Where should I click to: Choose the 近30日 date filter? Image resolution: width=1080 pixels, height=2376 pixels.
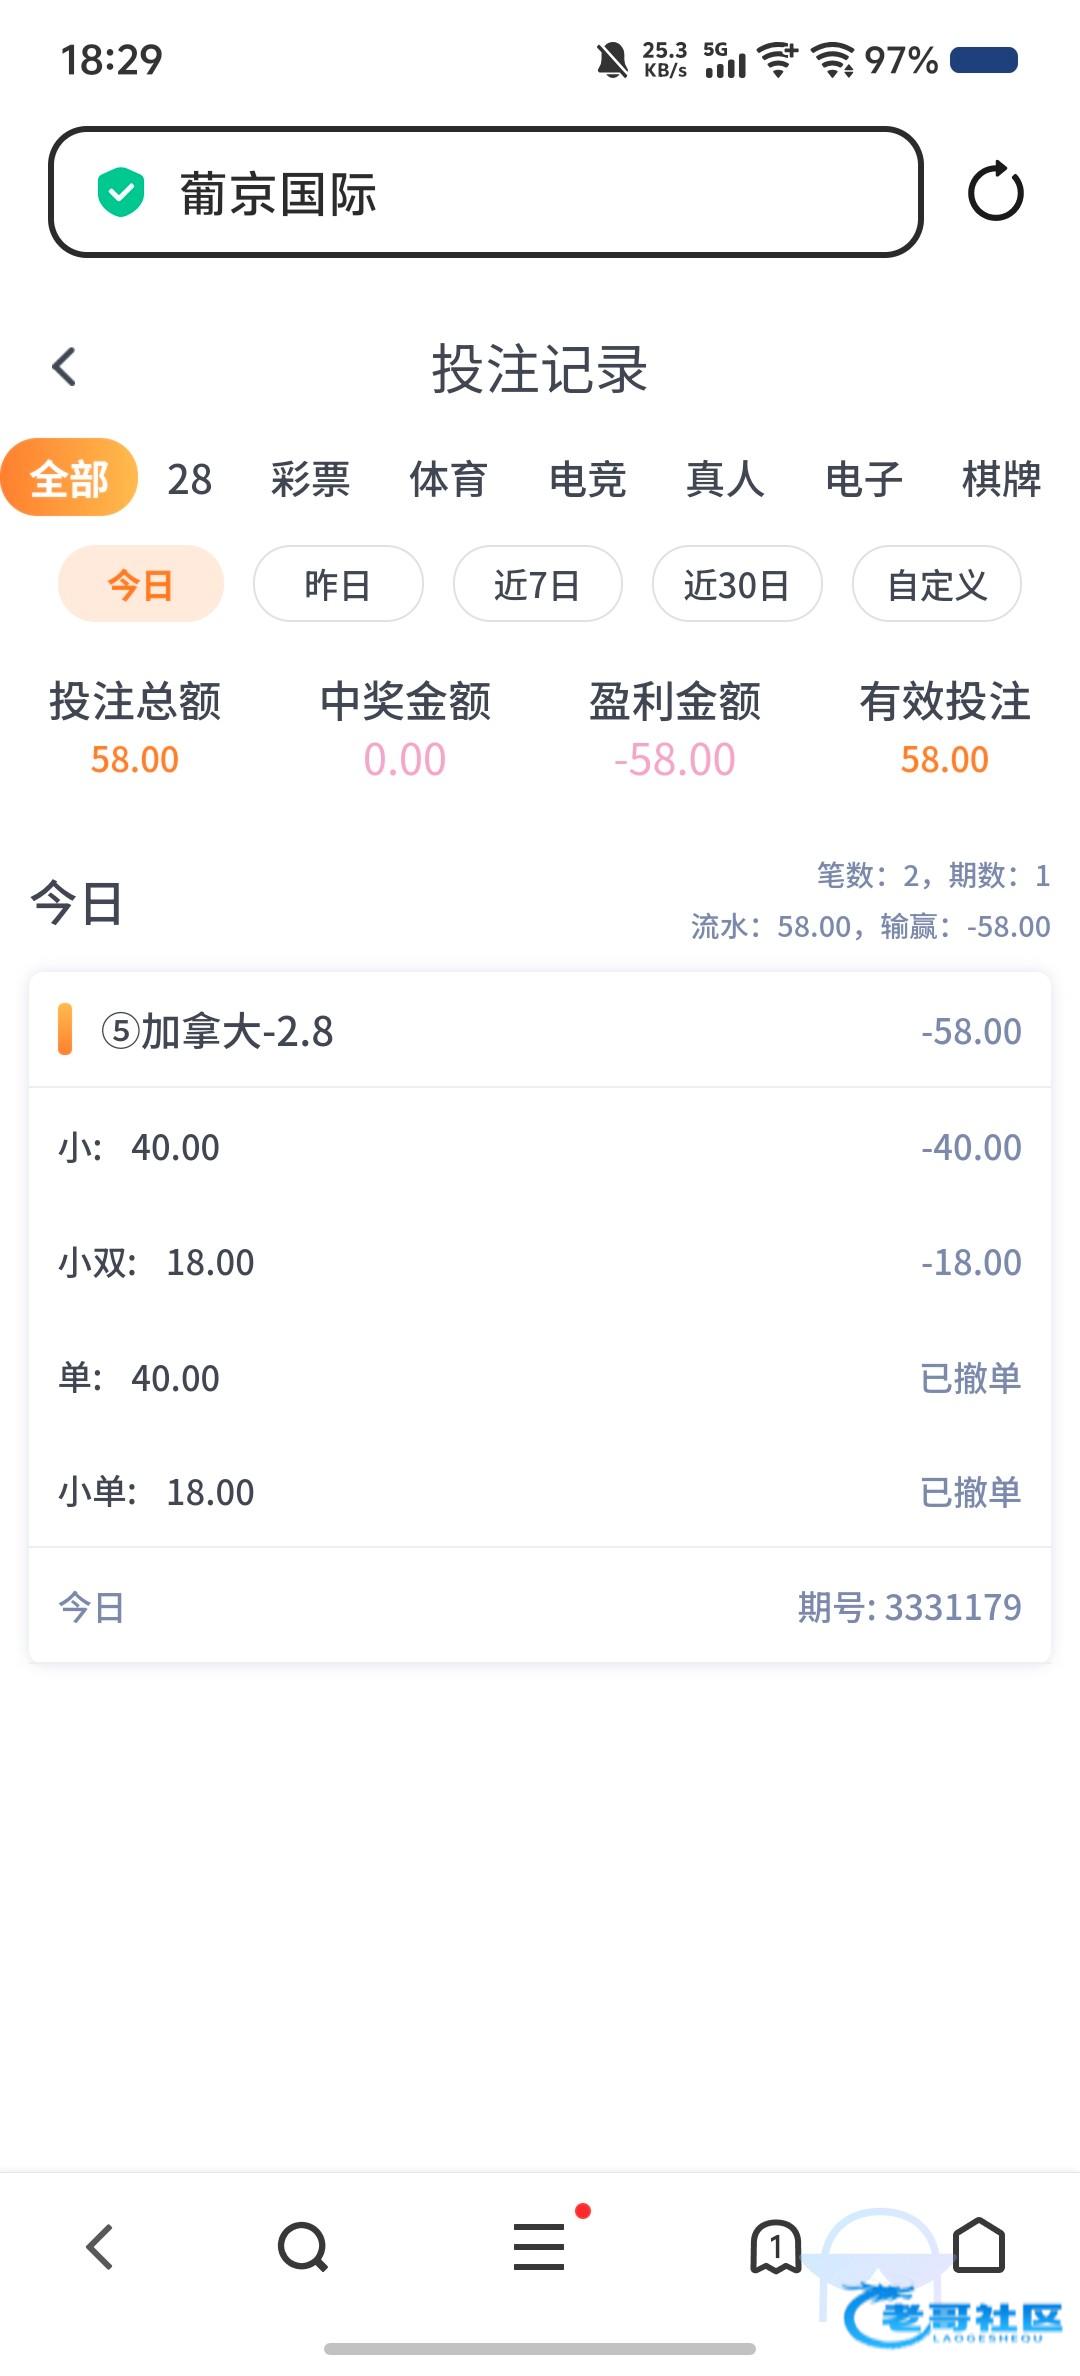click(x=737, y=584)
